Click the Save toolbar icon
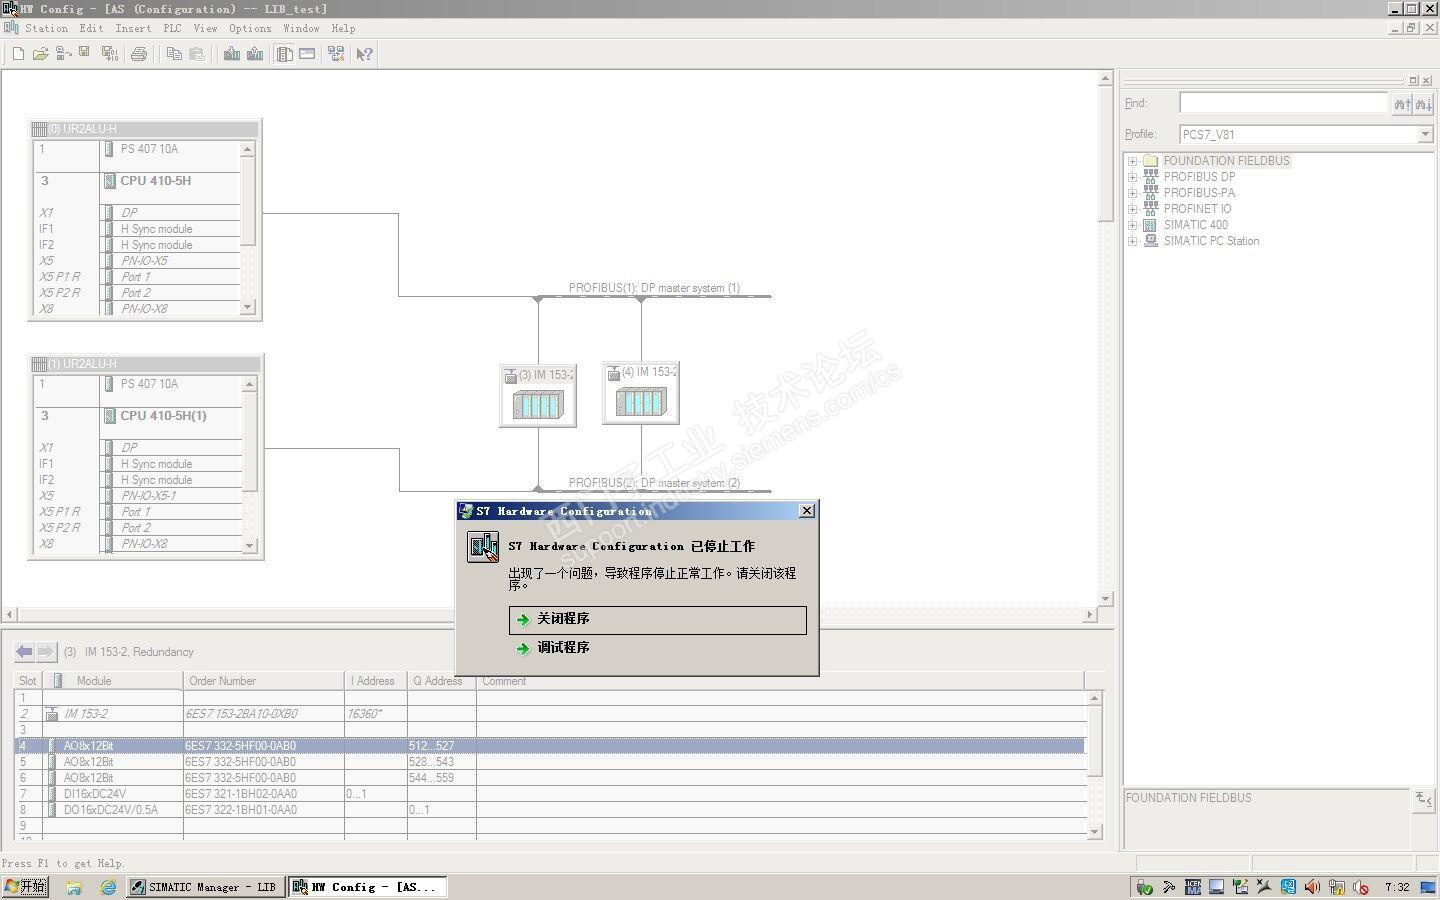 coord(85,54)
